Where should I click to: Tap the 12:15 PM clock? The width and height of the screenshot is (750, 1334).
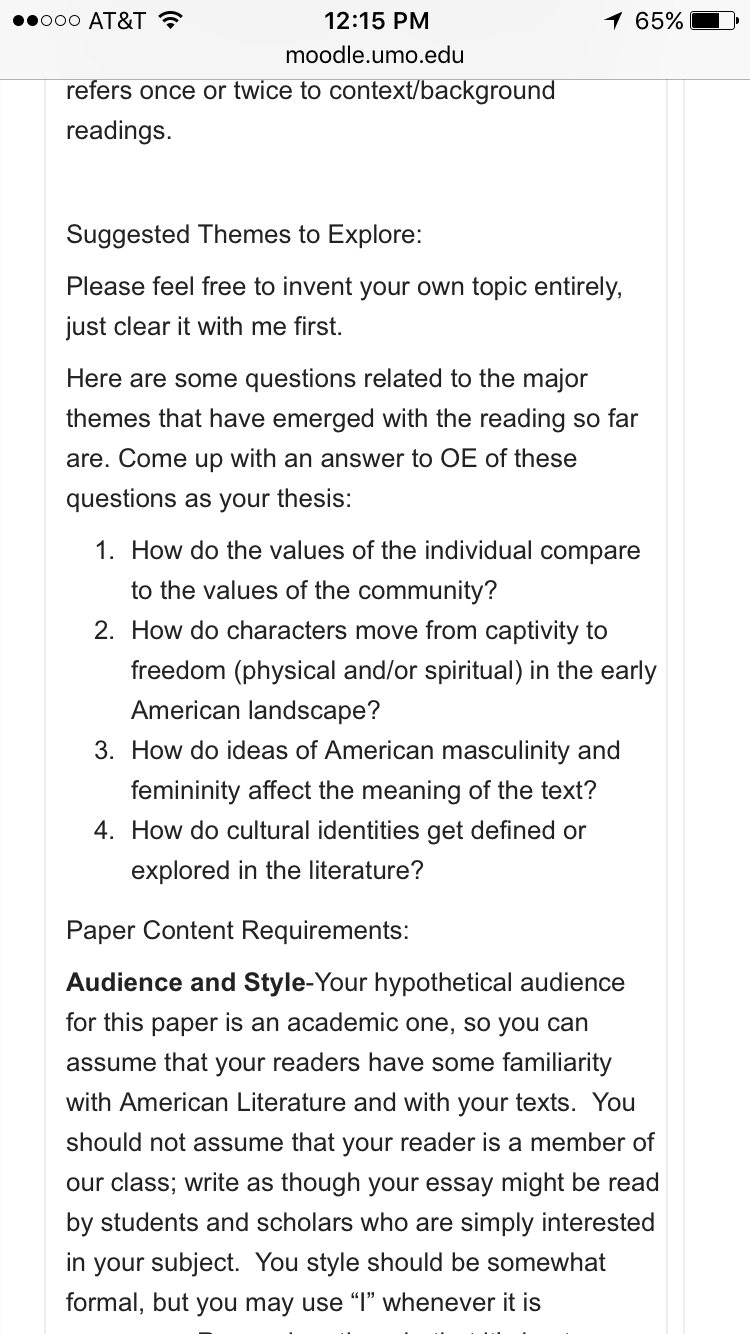[376, 20]
